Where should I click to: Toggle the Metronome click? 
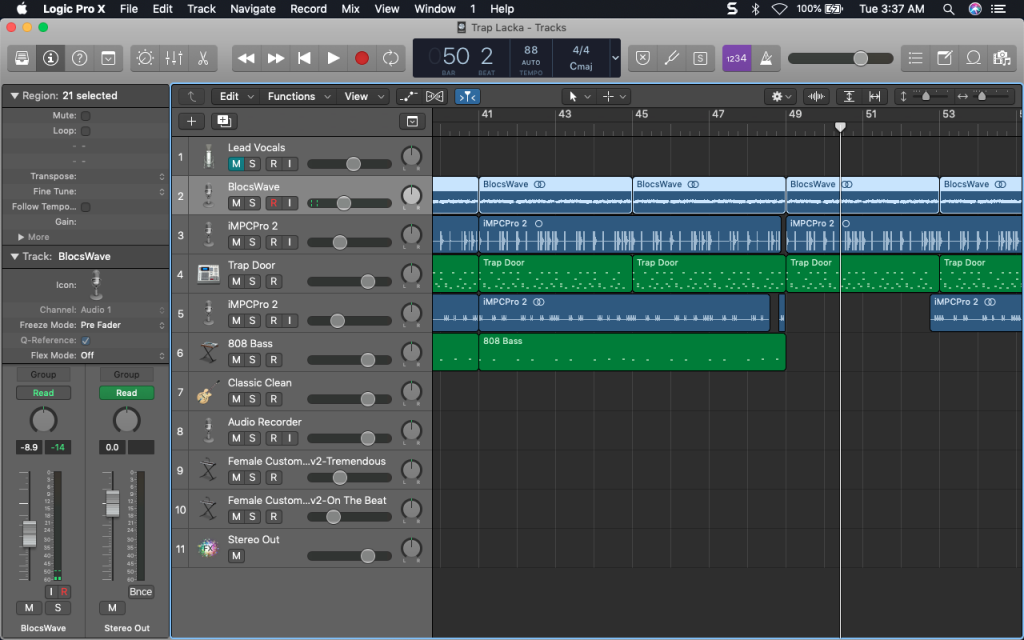(765, 58)
